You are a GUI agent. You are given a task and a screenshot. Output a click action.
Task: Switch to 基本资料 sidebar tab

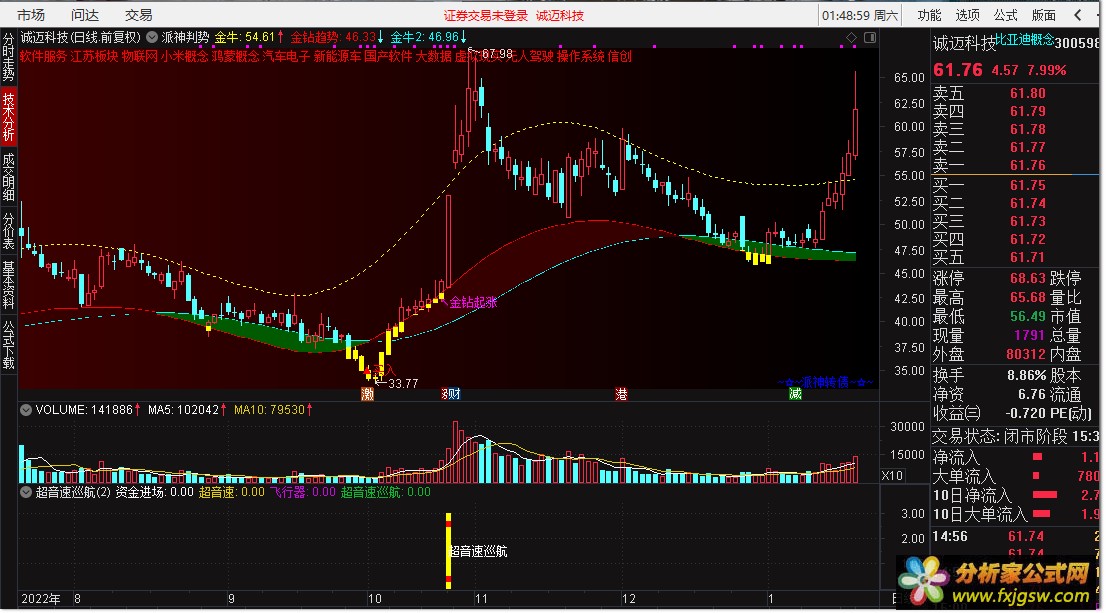click(x=8, y=285)
